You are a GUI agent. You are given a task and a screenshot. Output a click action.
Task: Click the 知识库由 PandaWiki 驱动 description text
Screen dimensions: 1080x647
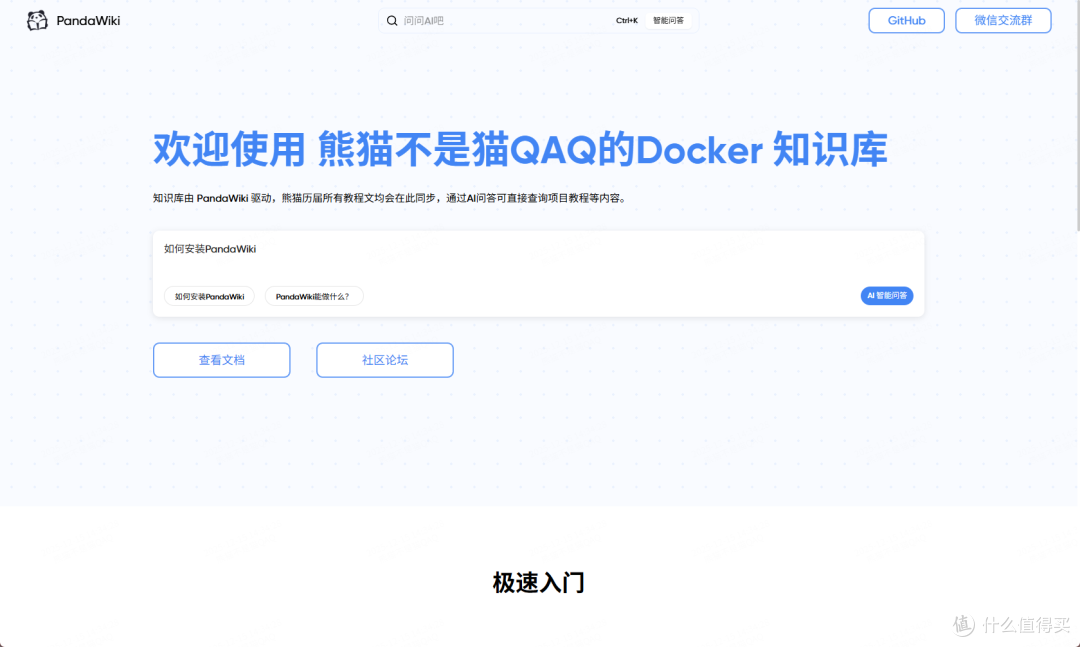(390, 198)
